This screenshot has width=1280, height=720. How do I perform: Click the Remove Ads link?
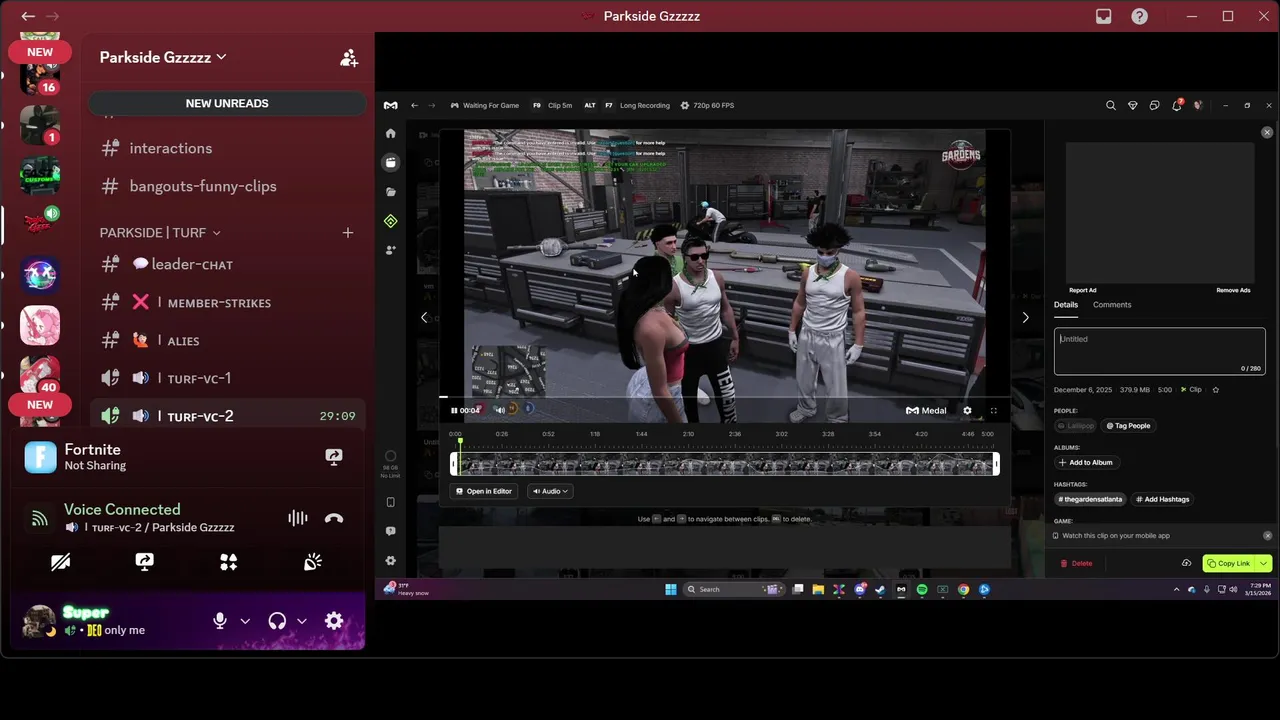click(1233, 290)
